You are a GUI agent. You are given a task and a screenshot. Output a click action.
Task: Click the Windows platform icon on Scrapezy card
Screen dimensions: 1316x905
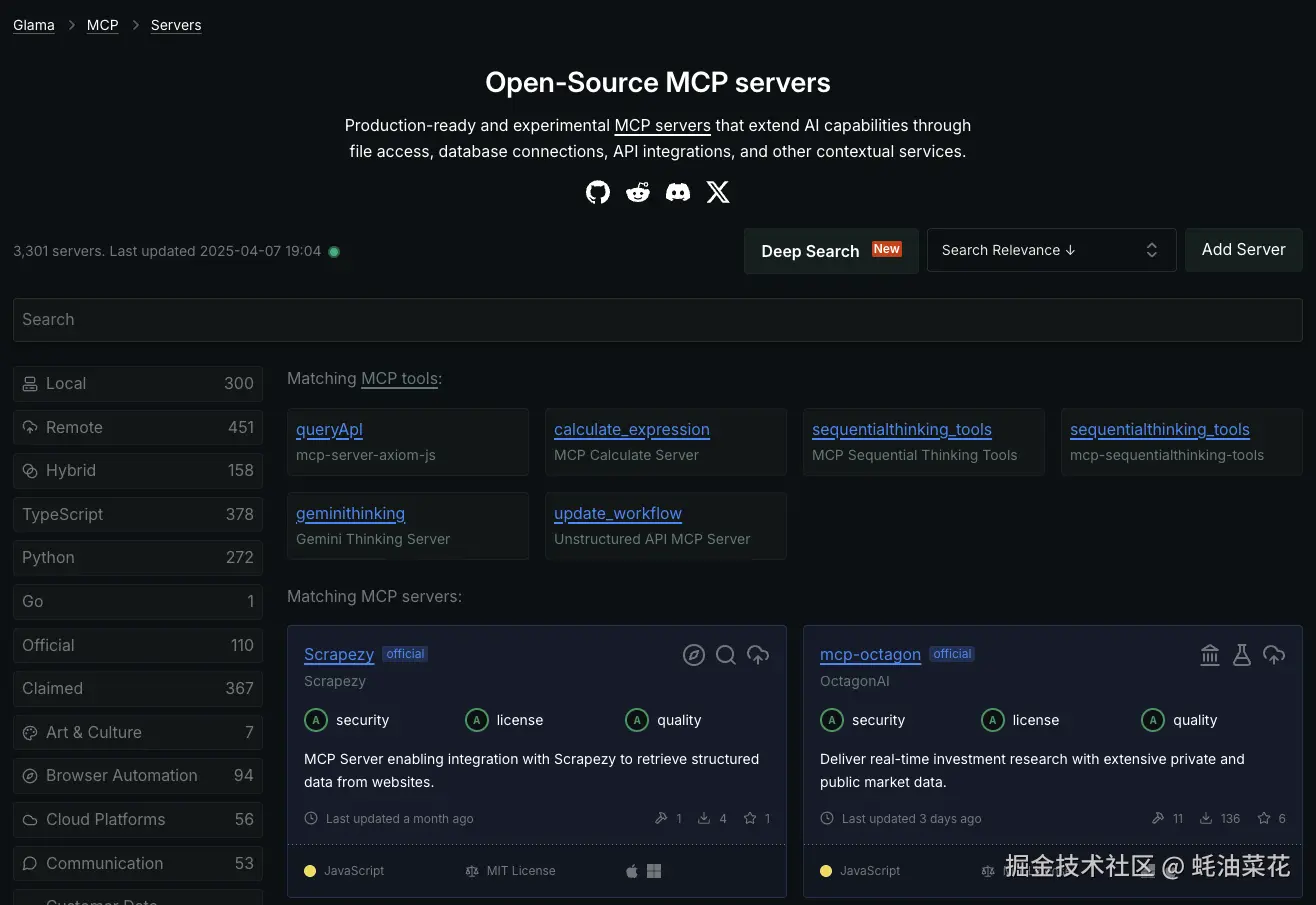click(654, 871)
